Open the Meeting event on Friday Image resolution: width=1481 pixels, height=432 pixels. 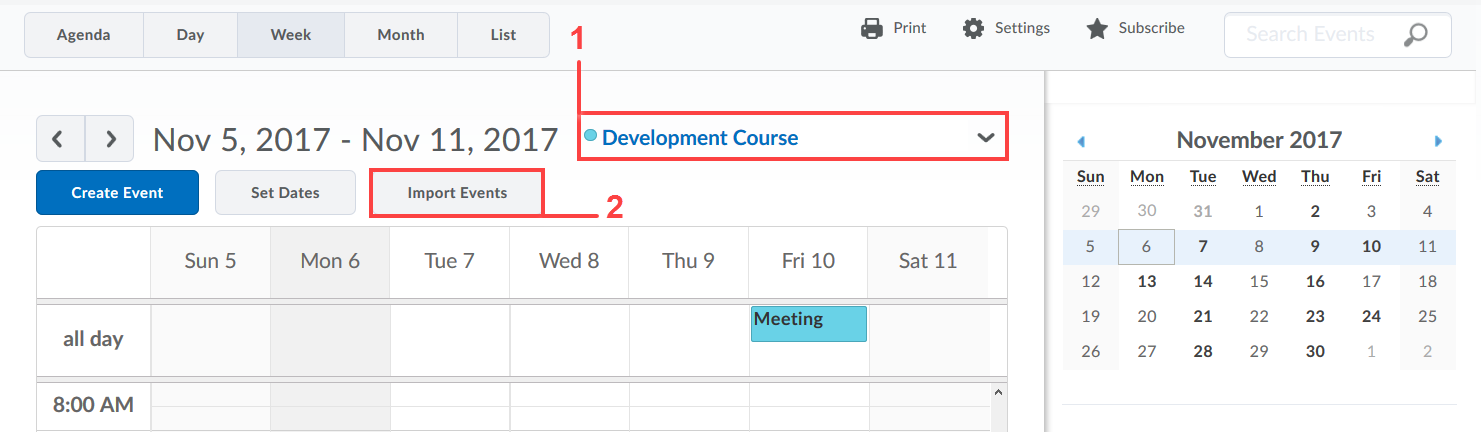pos(809,324)
